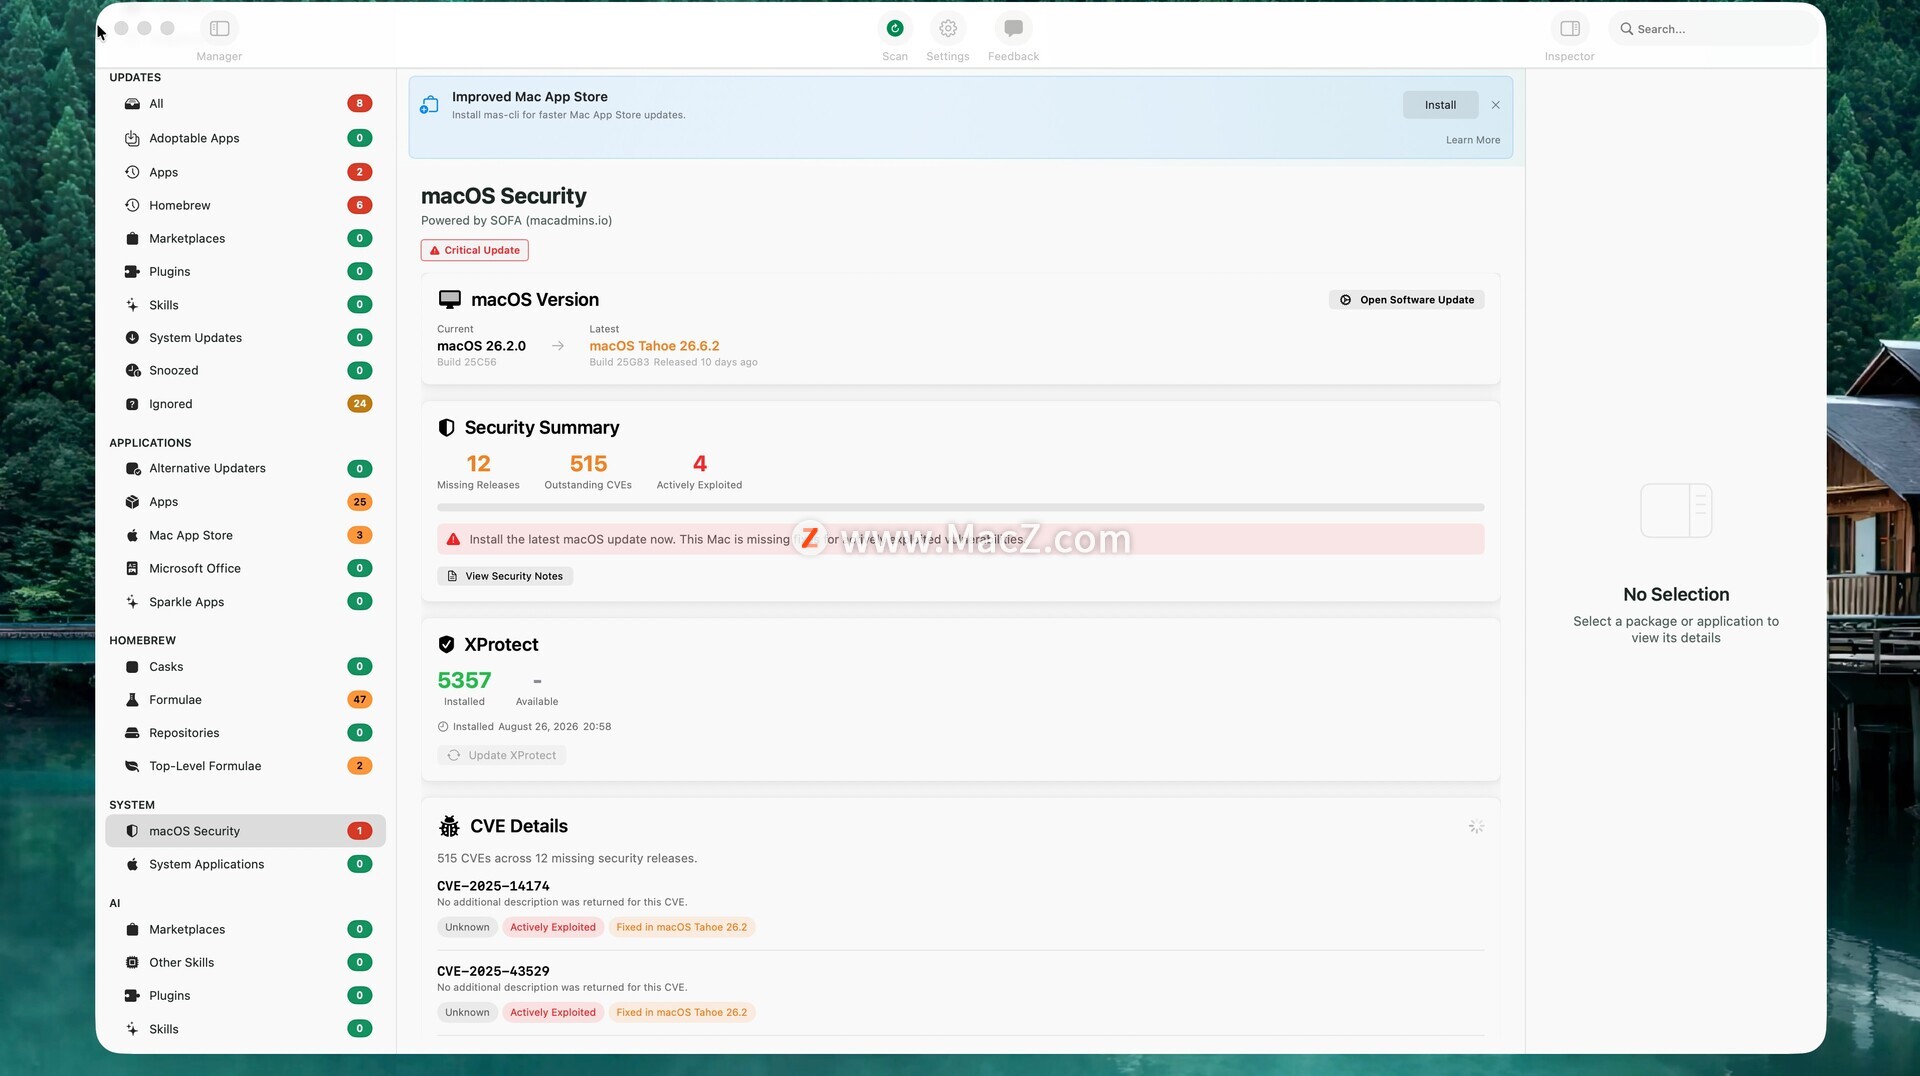Click the 47 badge beside Formulae
Screen dimensions: 1920x1076
click(360, 700)
